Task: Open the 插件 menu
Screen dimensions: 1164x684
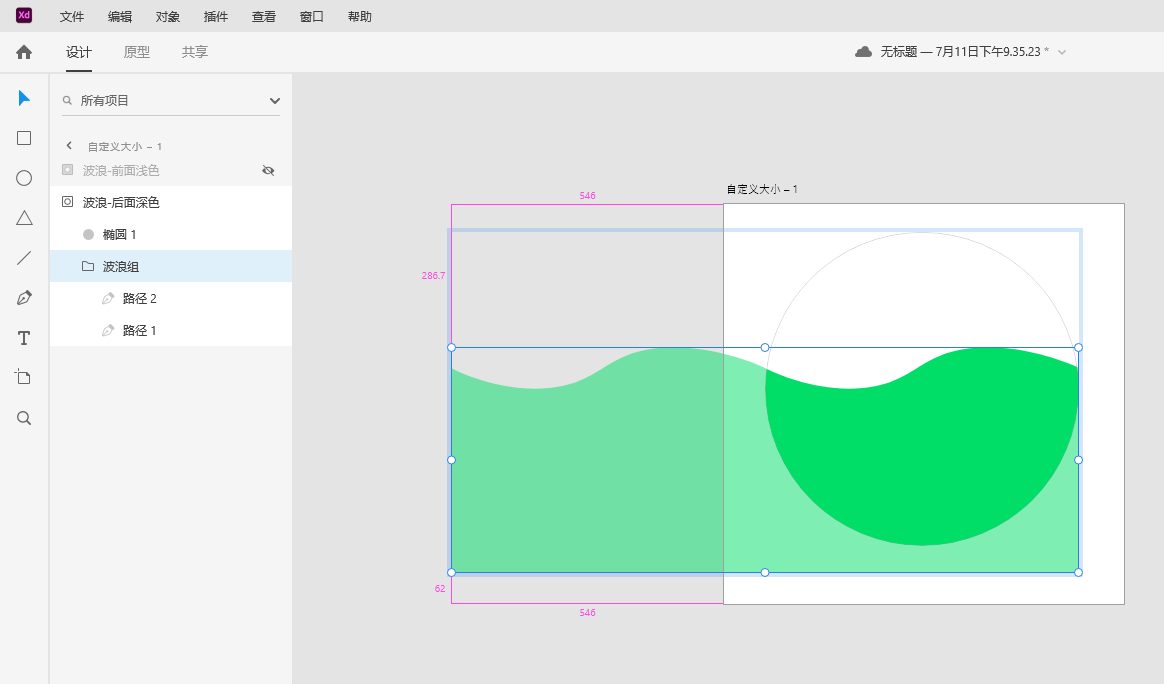Action: pyautogui.click(x=216, y=16)
